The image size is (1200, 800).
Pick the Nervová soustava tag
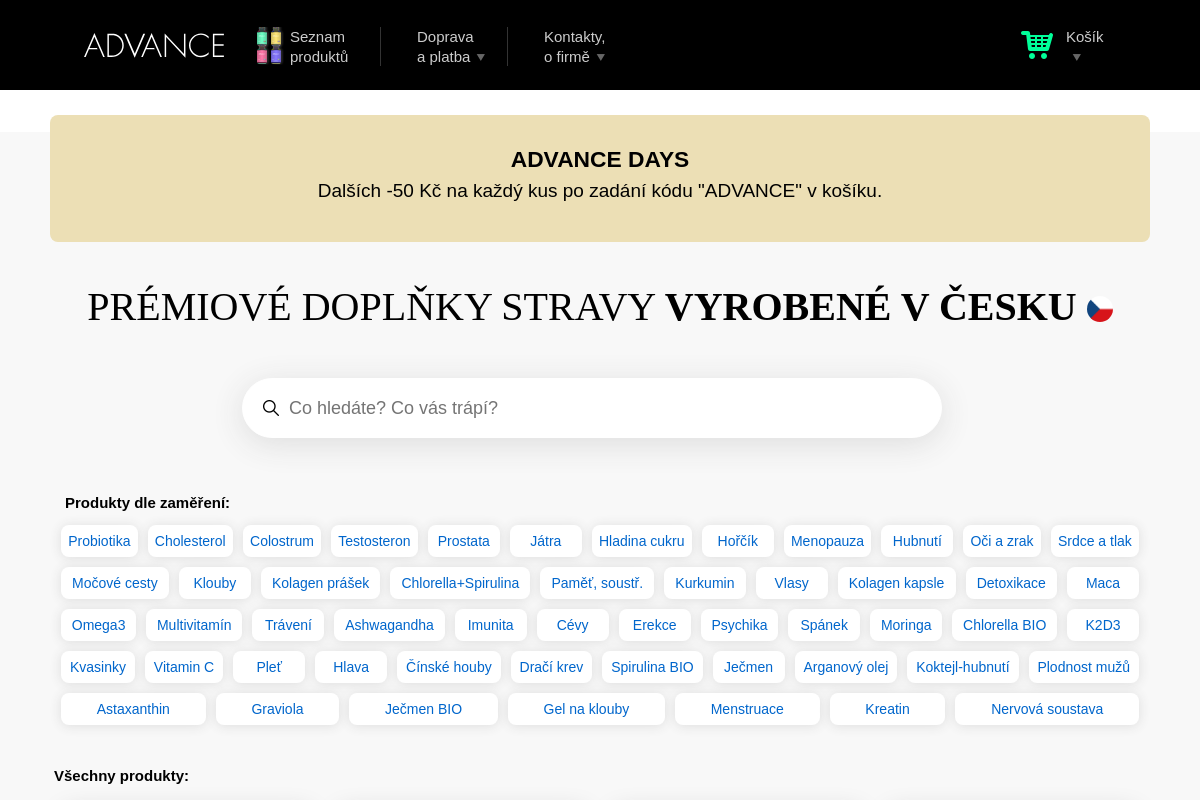1047,709
